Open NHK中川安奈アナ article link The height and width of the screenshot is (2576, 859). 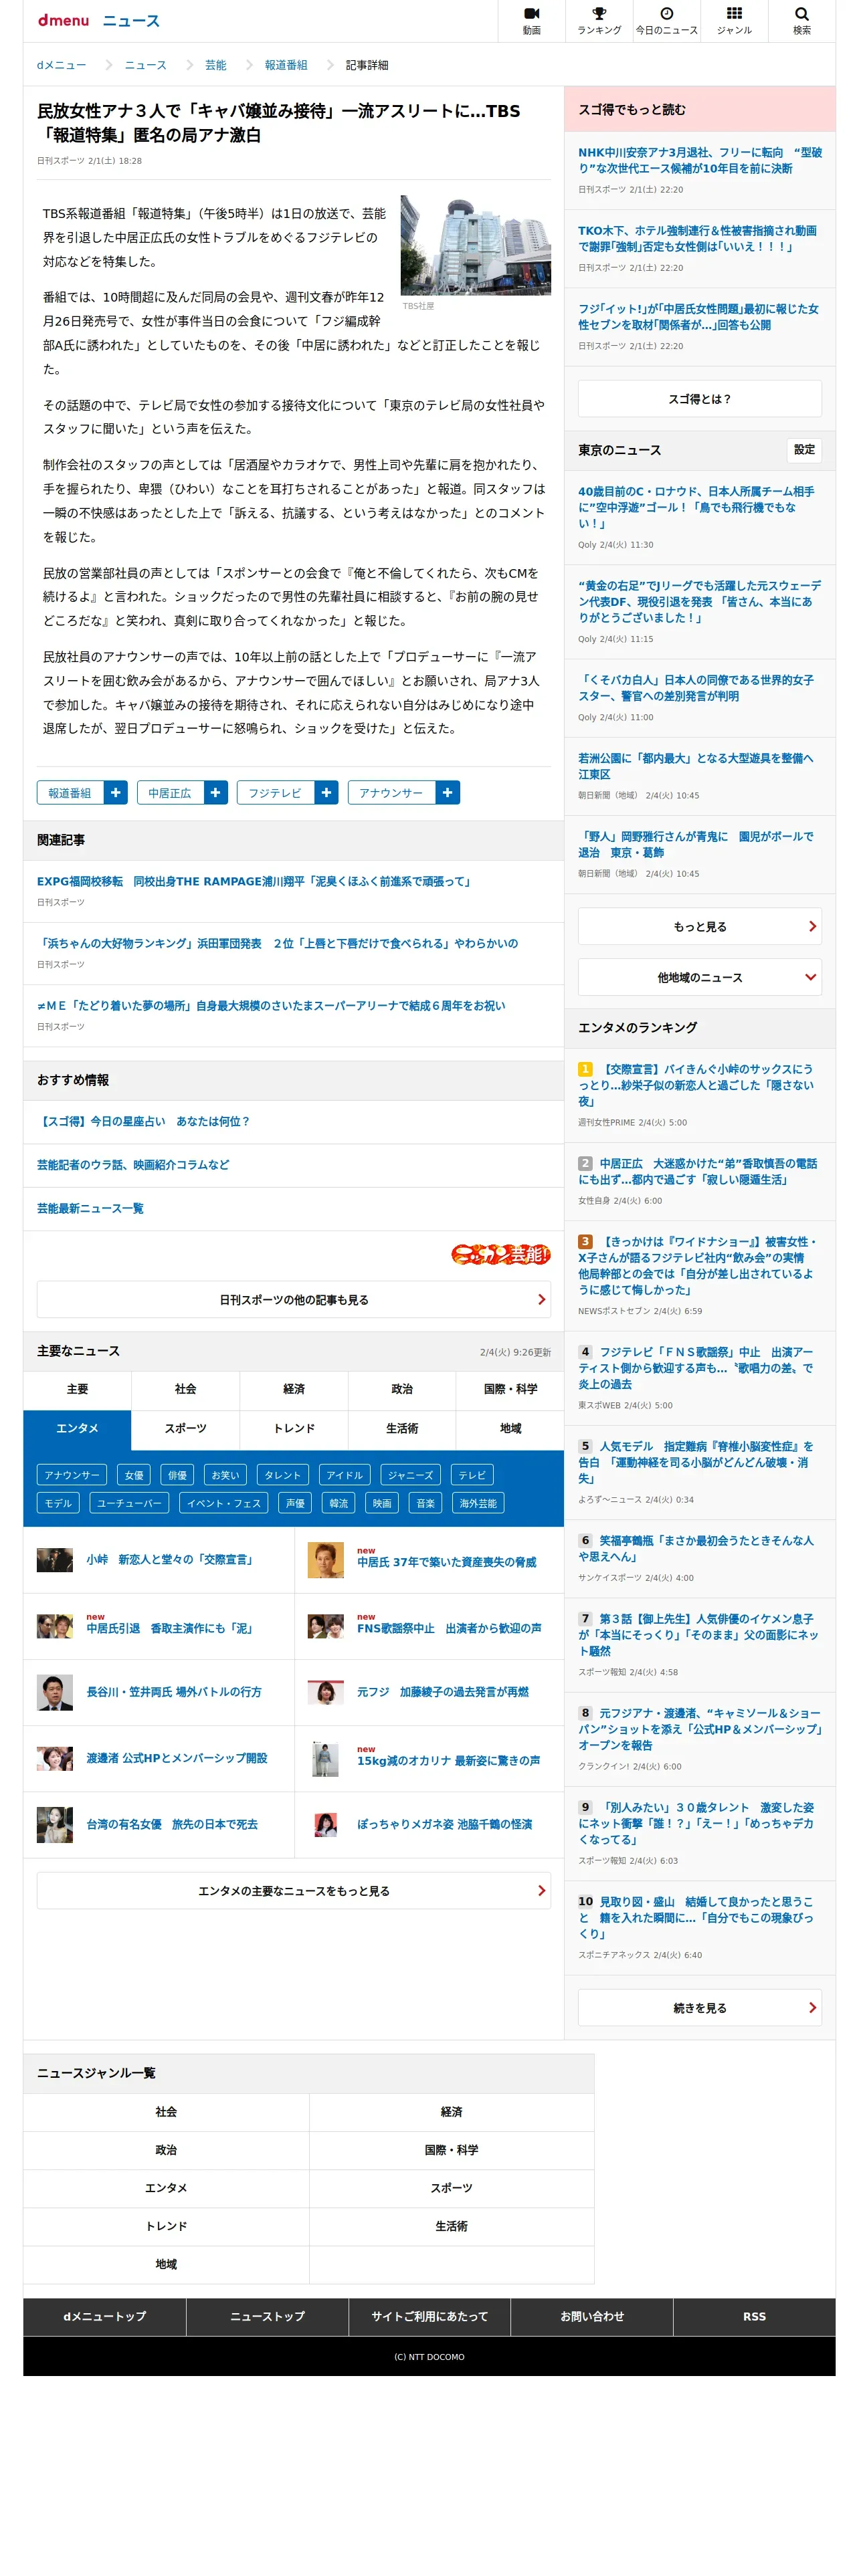tap(699, 160)
